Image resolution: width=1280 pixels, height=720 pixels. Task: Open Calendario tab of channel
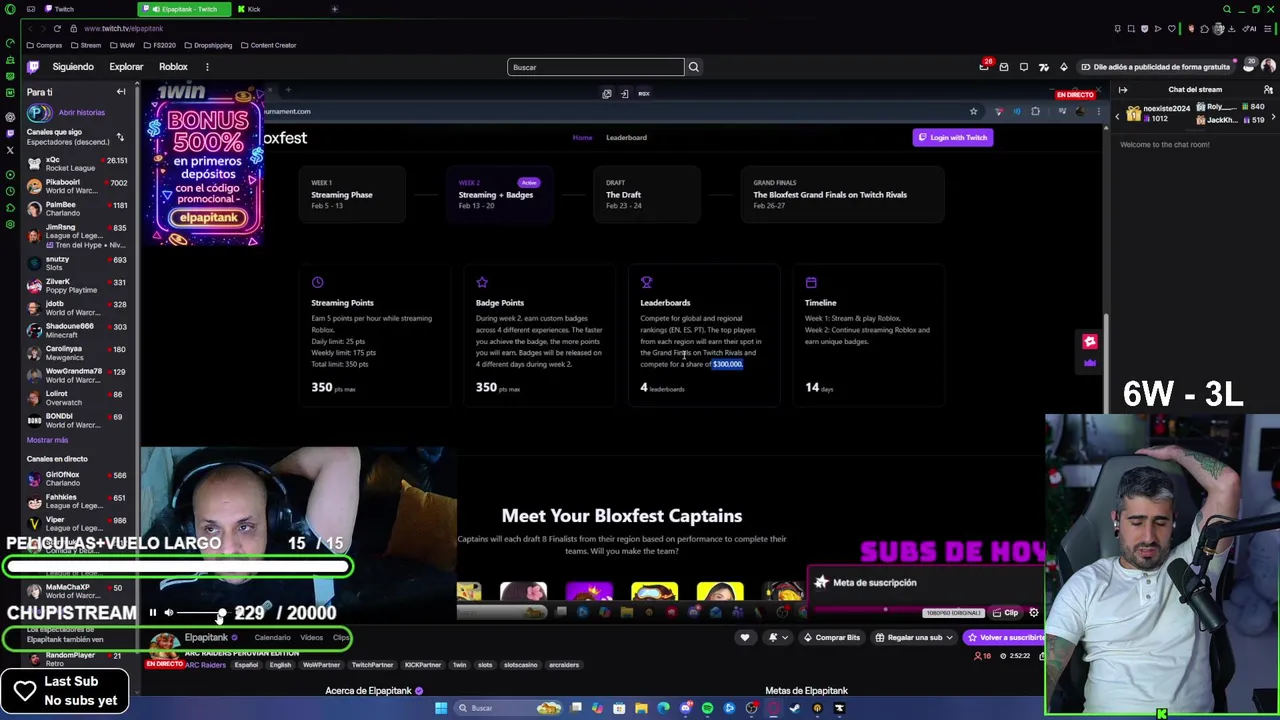click(x=272, y=637)
